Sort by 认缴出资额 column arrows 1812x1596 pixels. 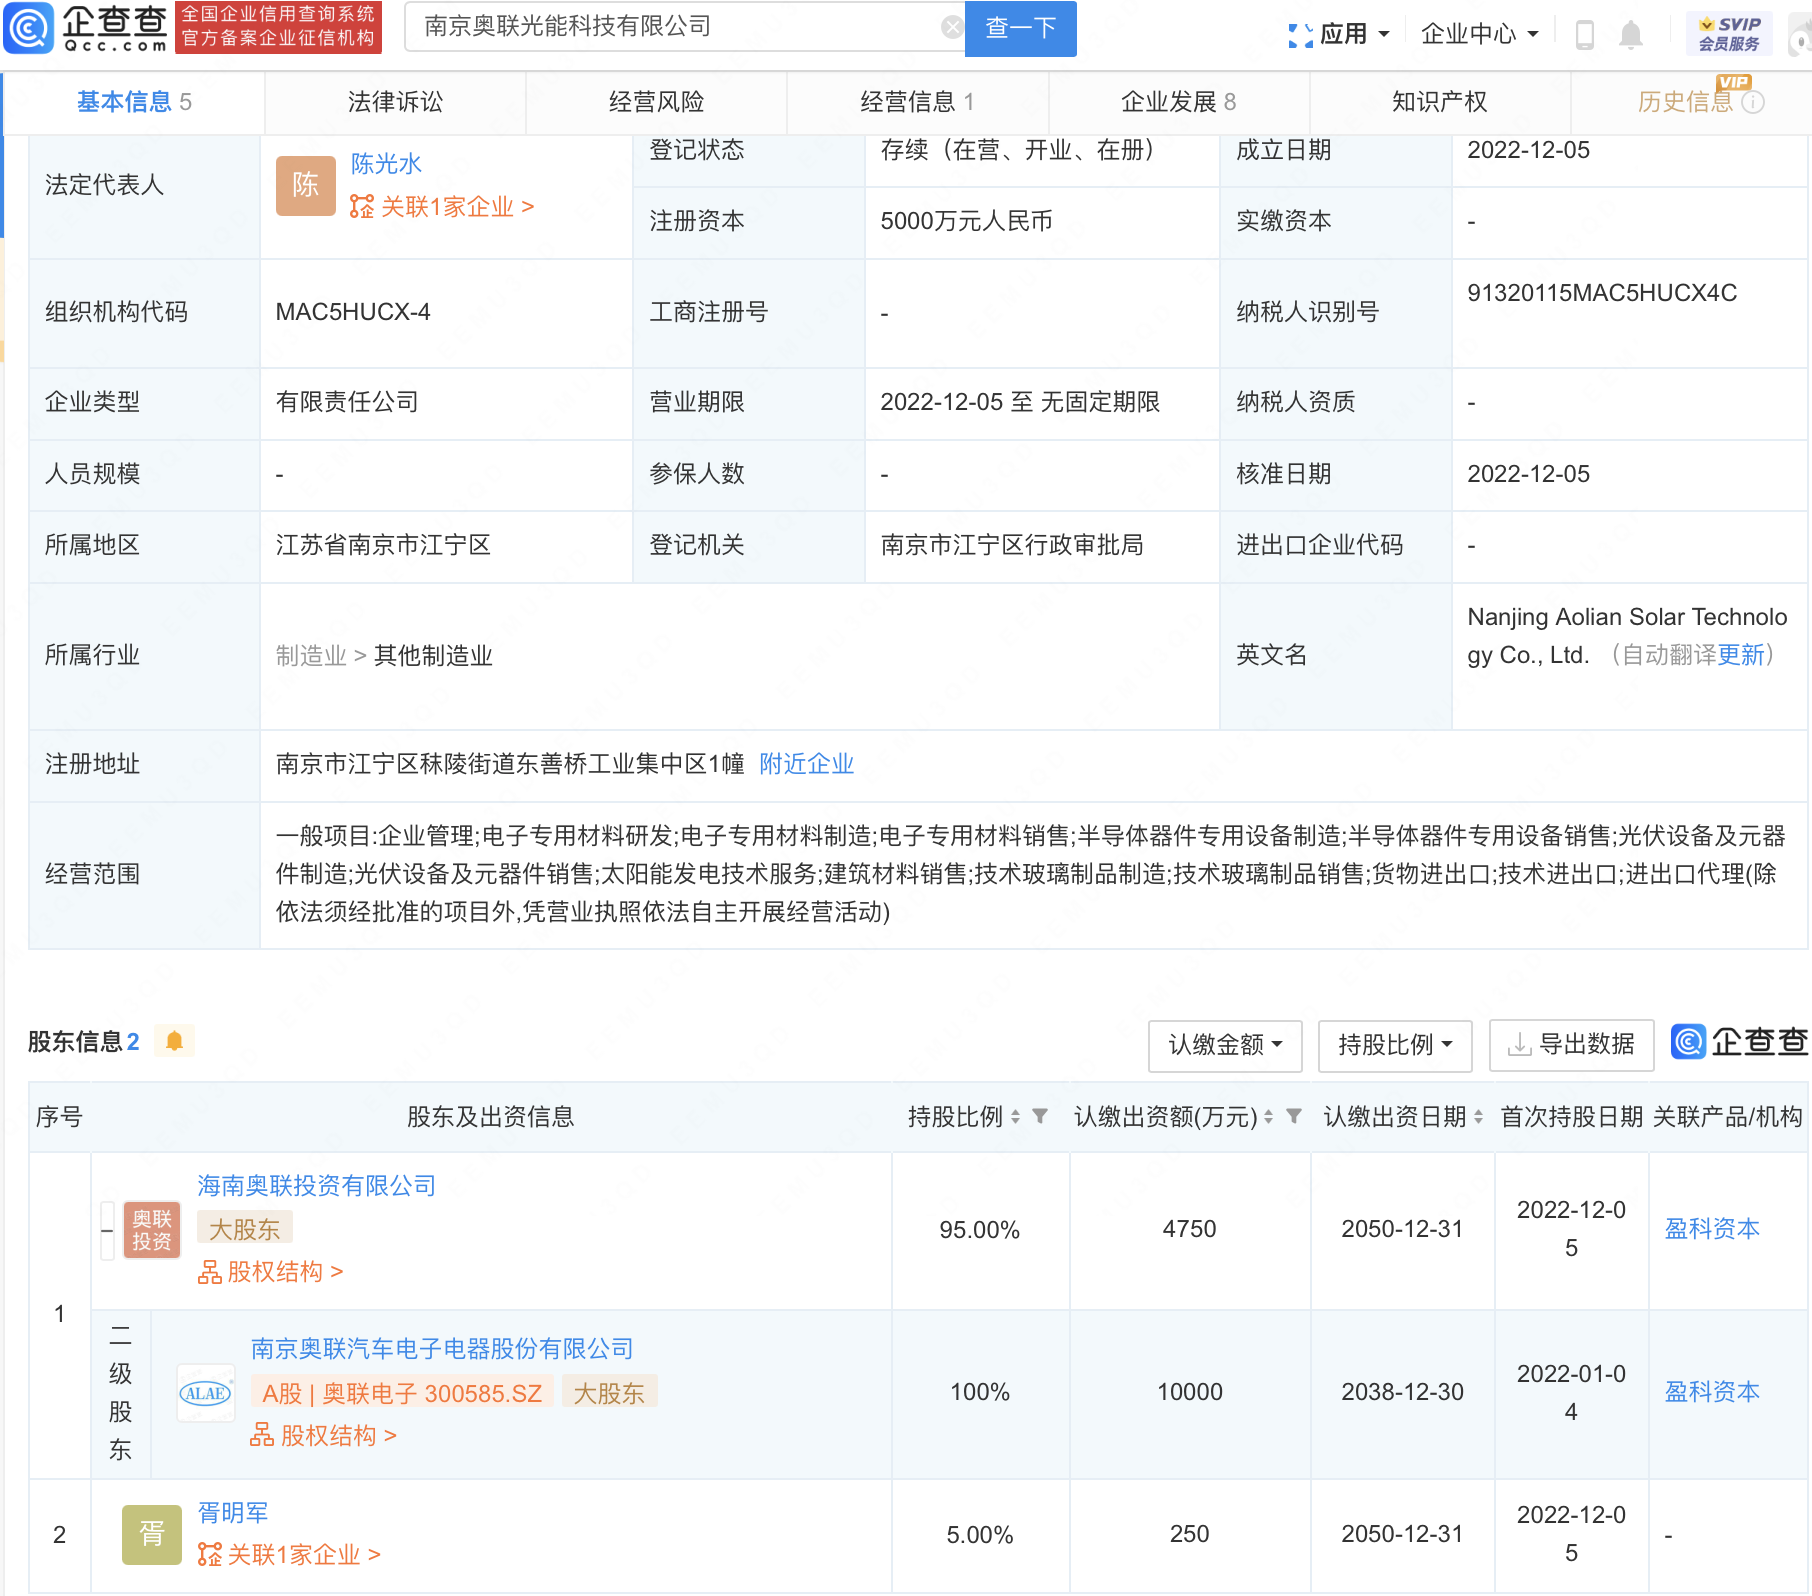tap(1268, 1117)
